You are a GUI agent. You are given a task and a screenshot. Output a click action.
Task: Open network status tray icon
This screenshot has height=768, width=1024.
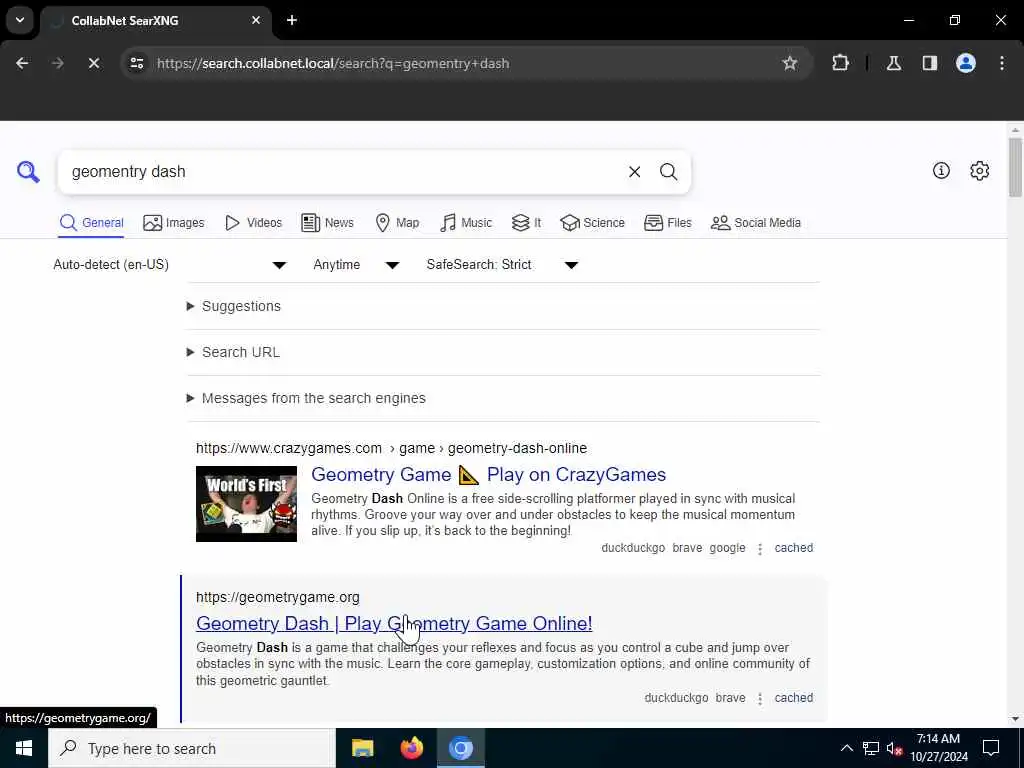tap(871, 748)
